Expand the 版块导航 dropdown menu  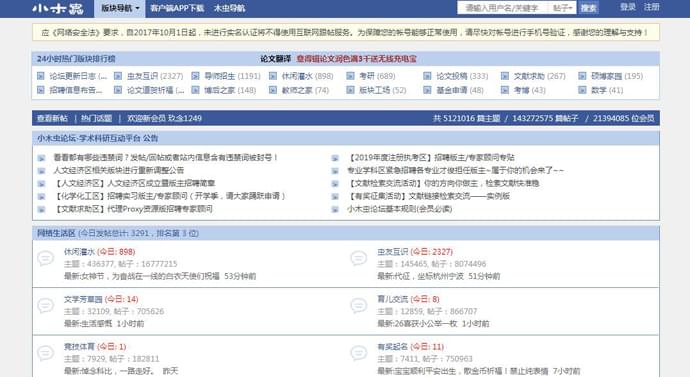pyautogui.click(x=120, y=8)
